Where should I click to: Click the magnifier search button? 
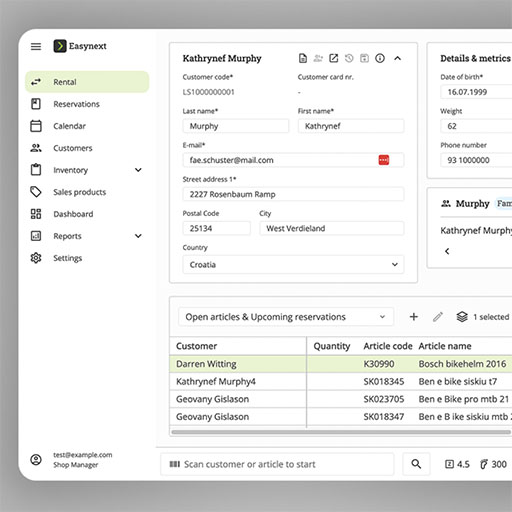pos(416,464)
